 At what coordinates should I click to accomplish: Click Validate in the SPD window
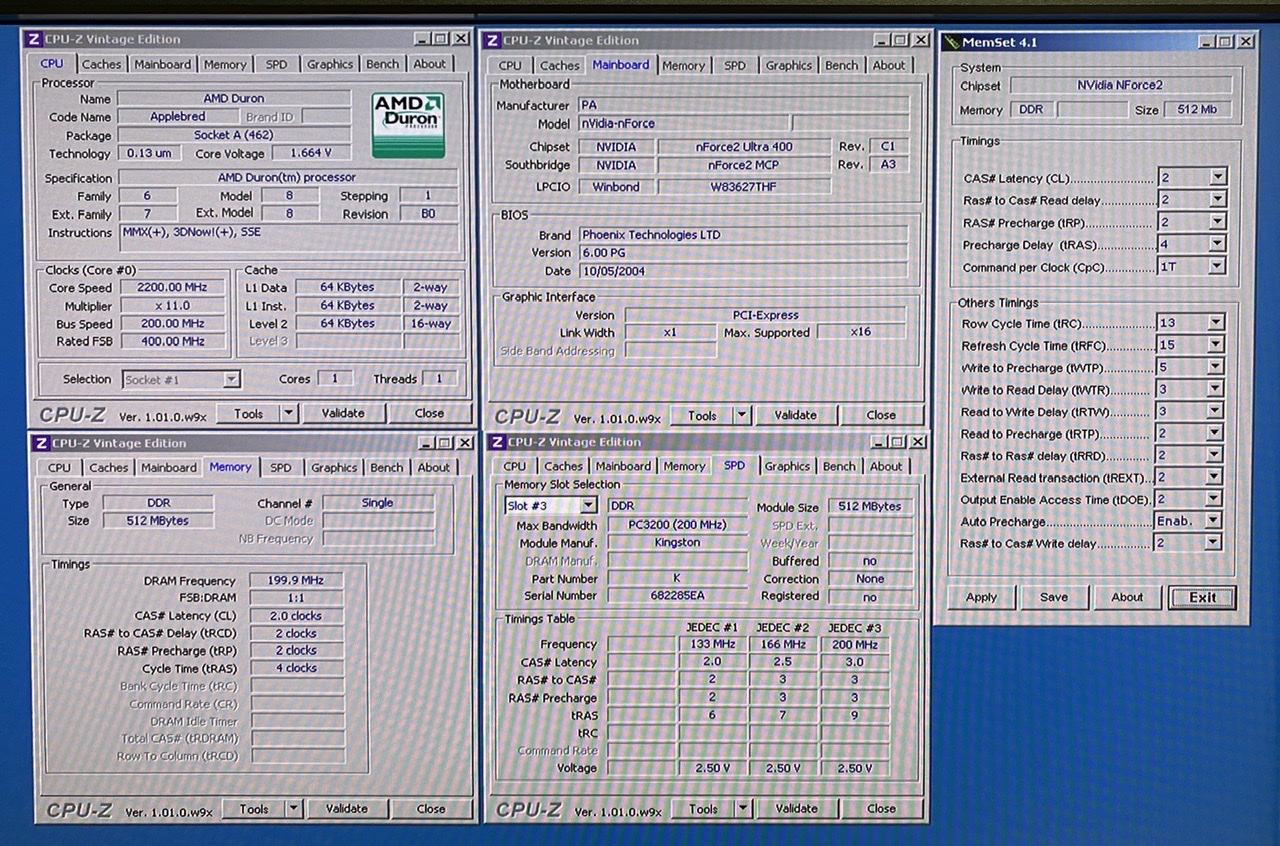click(796, 808)
